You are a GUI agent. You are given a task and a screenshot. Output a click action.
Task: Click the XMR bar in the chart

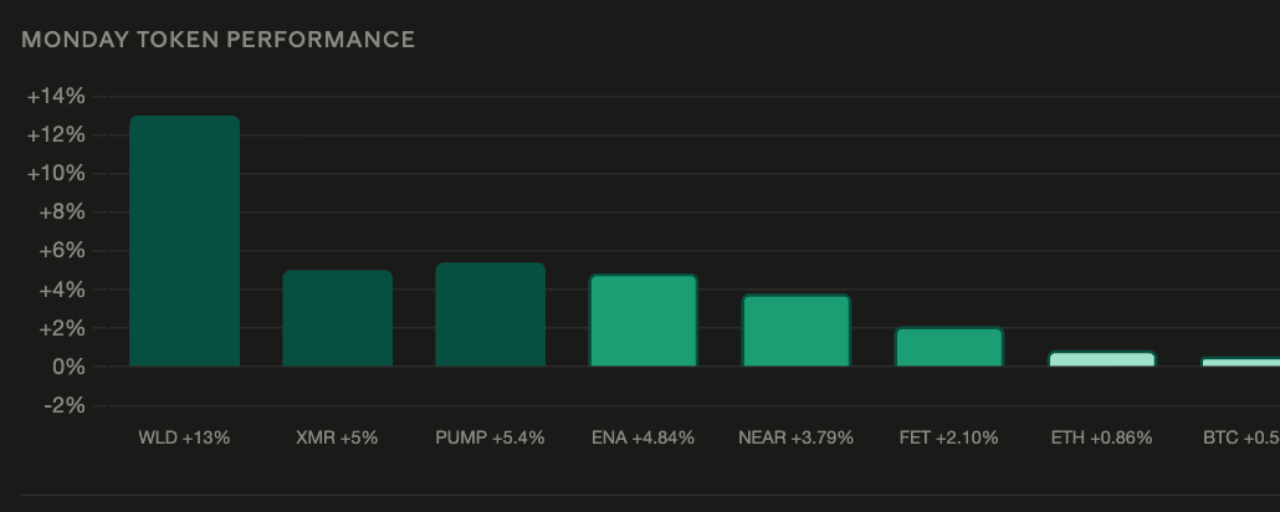[x=338, y=318]
